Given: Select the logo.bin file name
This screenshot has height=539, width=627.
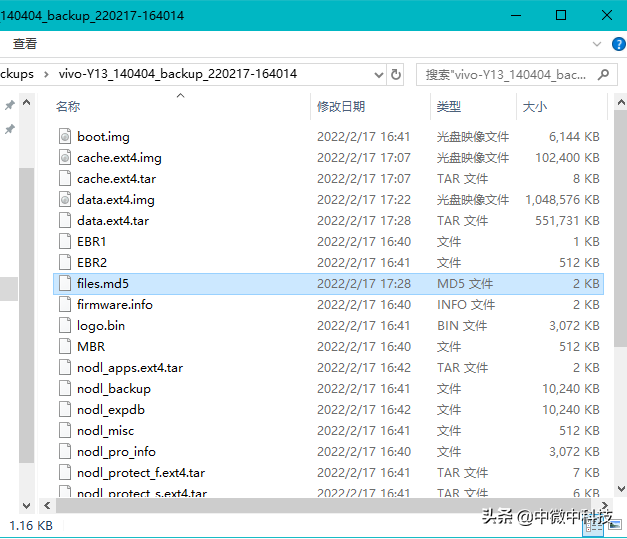Looking at the screenshot, I should point(101,326).
